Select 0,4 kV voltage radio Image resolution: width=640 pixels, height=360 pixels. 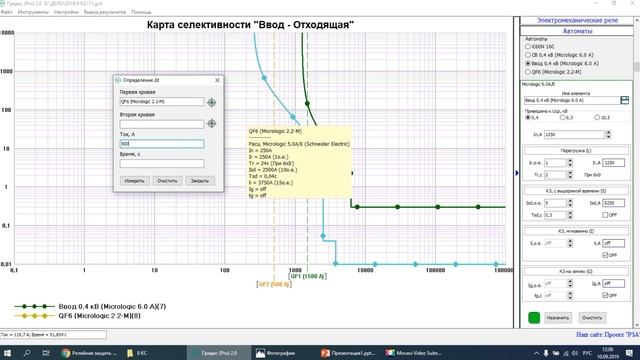pyautogui.click(x=528, y=117)
